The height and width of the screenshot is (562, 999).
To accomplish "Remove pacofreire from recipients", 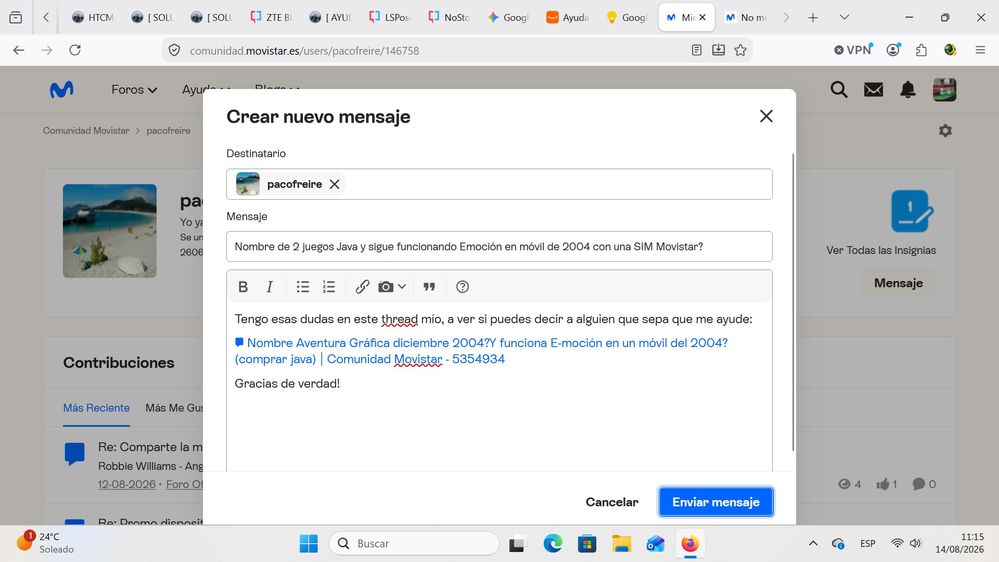I will [x=334, y=184].
